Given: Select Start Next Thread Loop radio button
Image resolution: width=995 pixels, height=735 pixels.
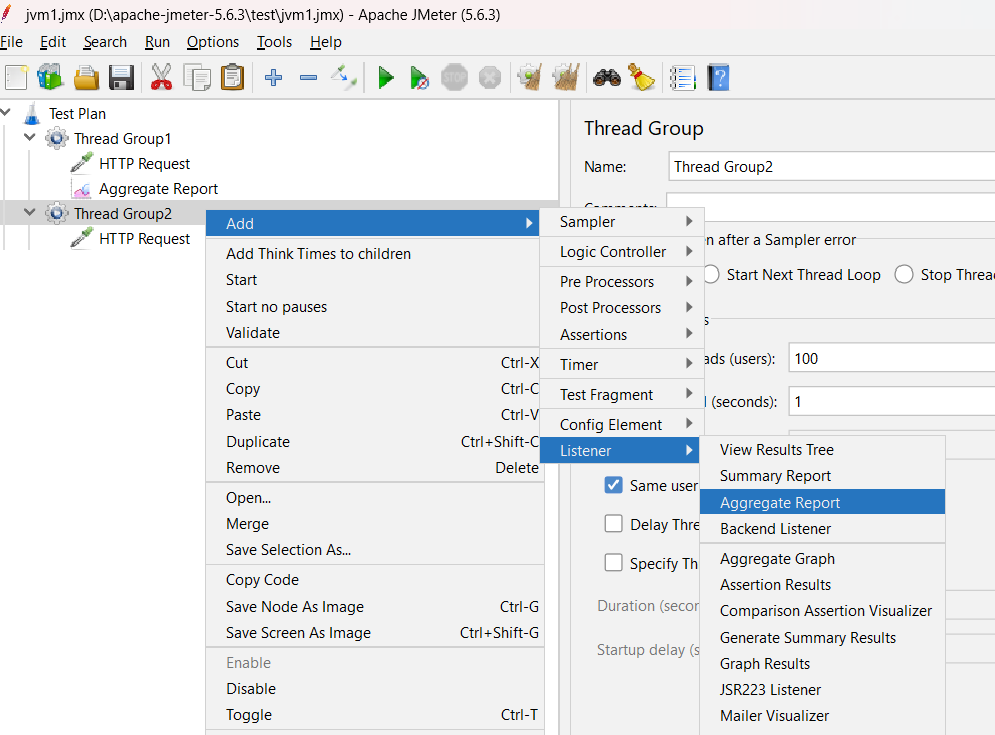Looking at the screenshot, I should pyautogui.click(x=711, y=275).
